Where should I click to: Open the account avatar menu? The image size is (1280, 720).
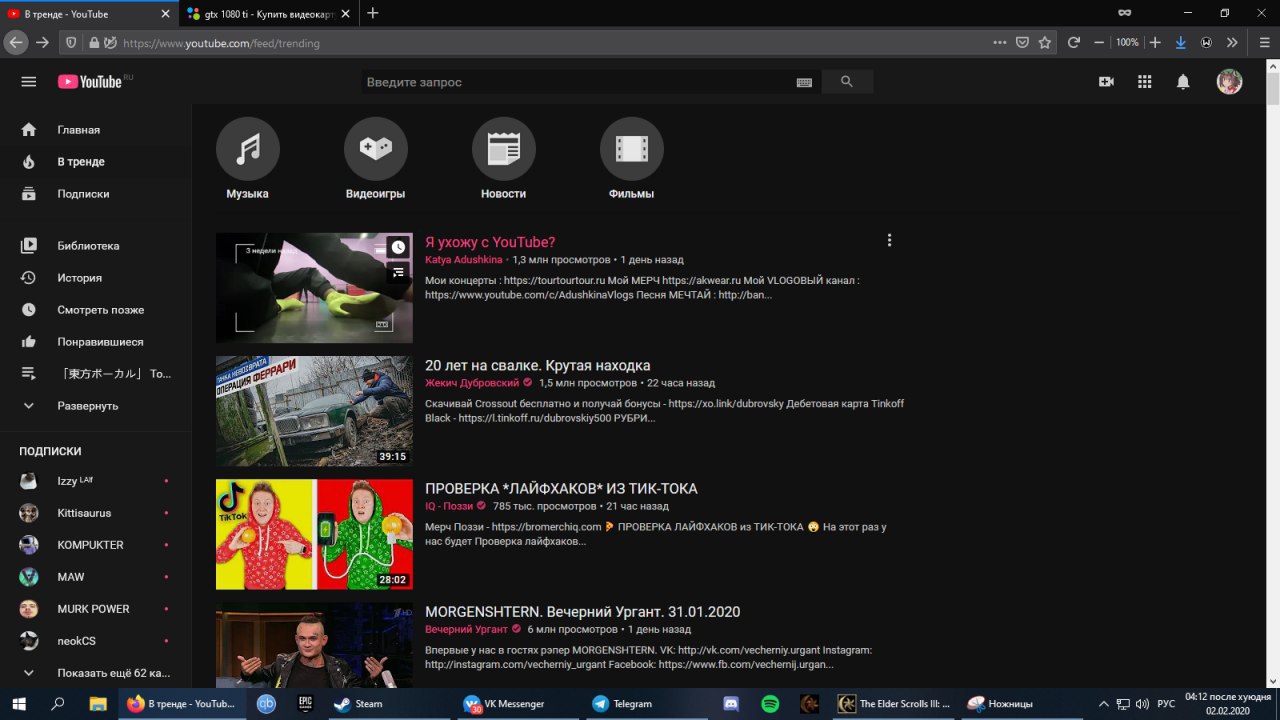1229,82
